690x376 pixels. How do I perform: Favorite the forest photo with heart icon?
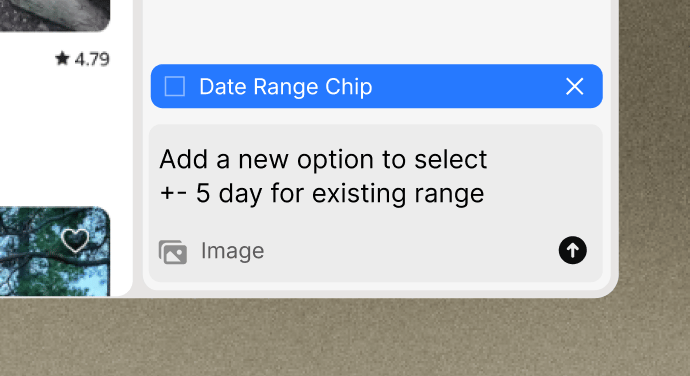(75, 240)
